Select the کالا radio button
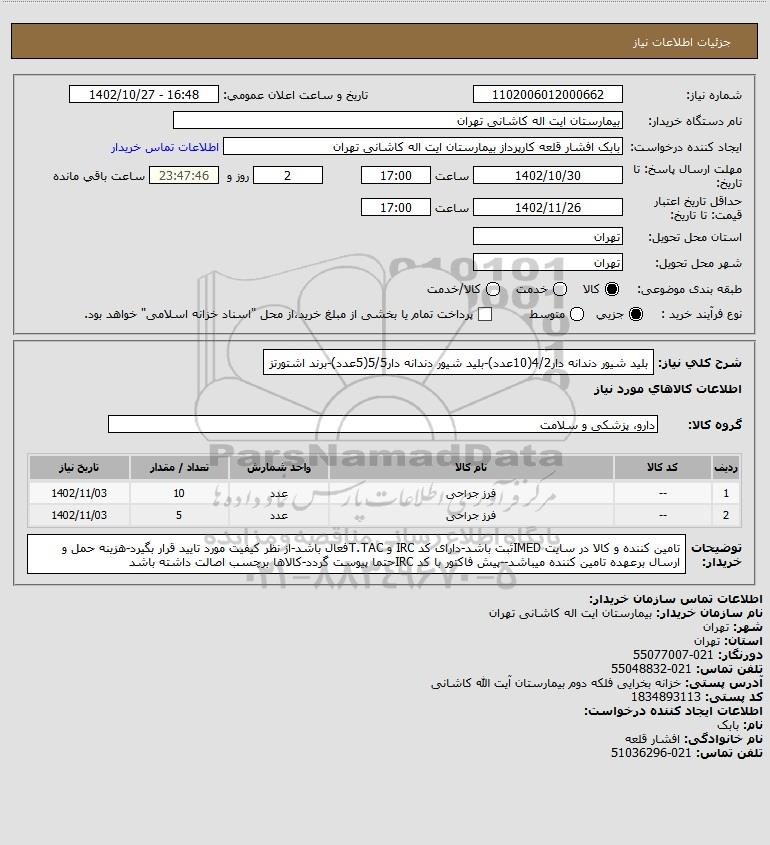 [x=612, y=289]
